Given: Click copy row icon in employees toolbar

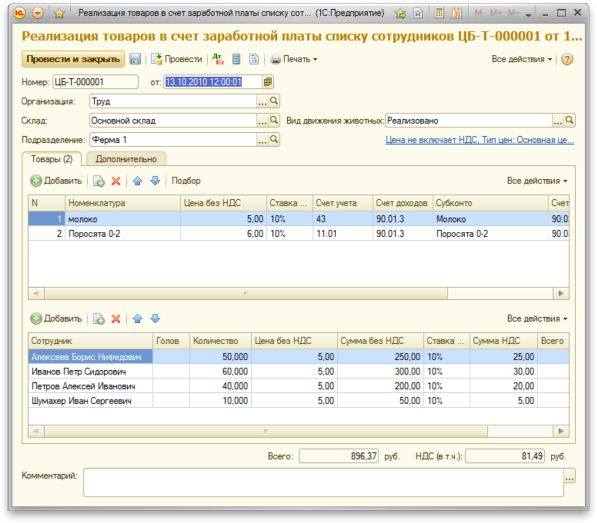Looking at the screenshot, I should [99, 319].
